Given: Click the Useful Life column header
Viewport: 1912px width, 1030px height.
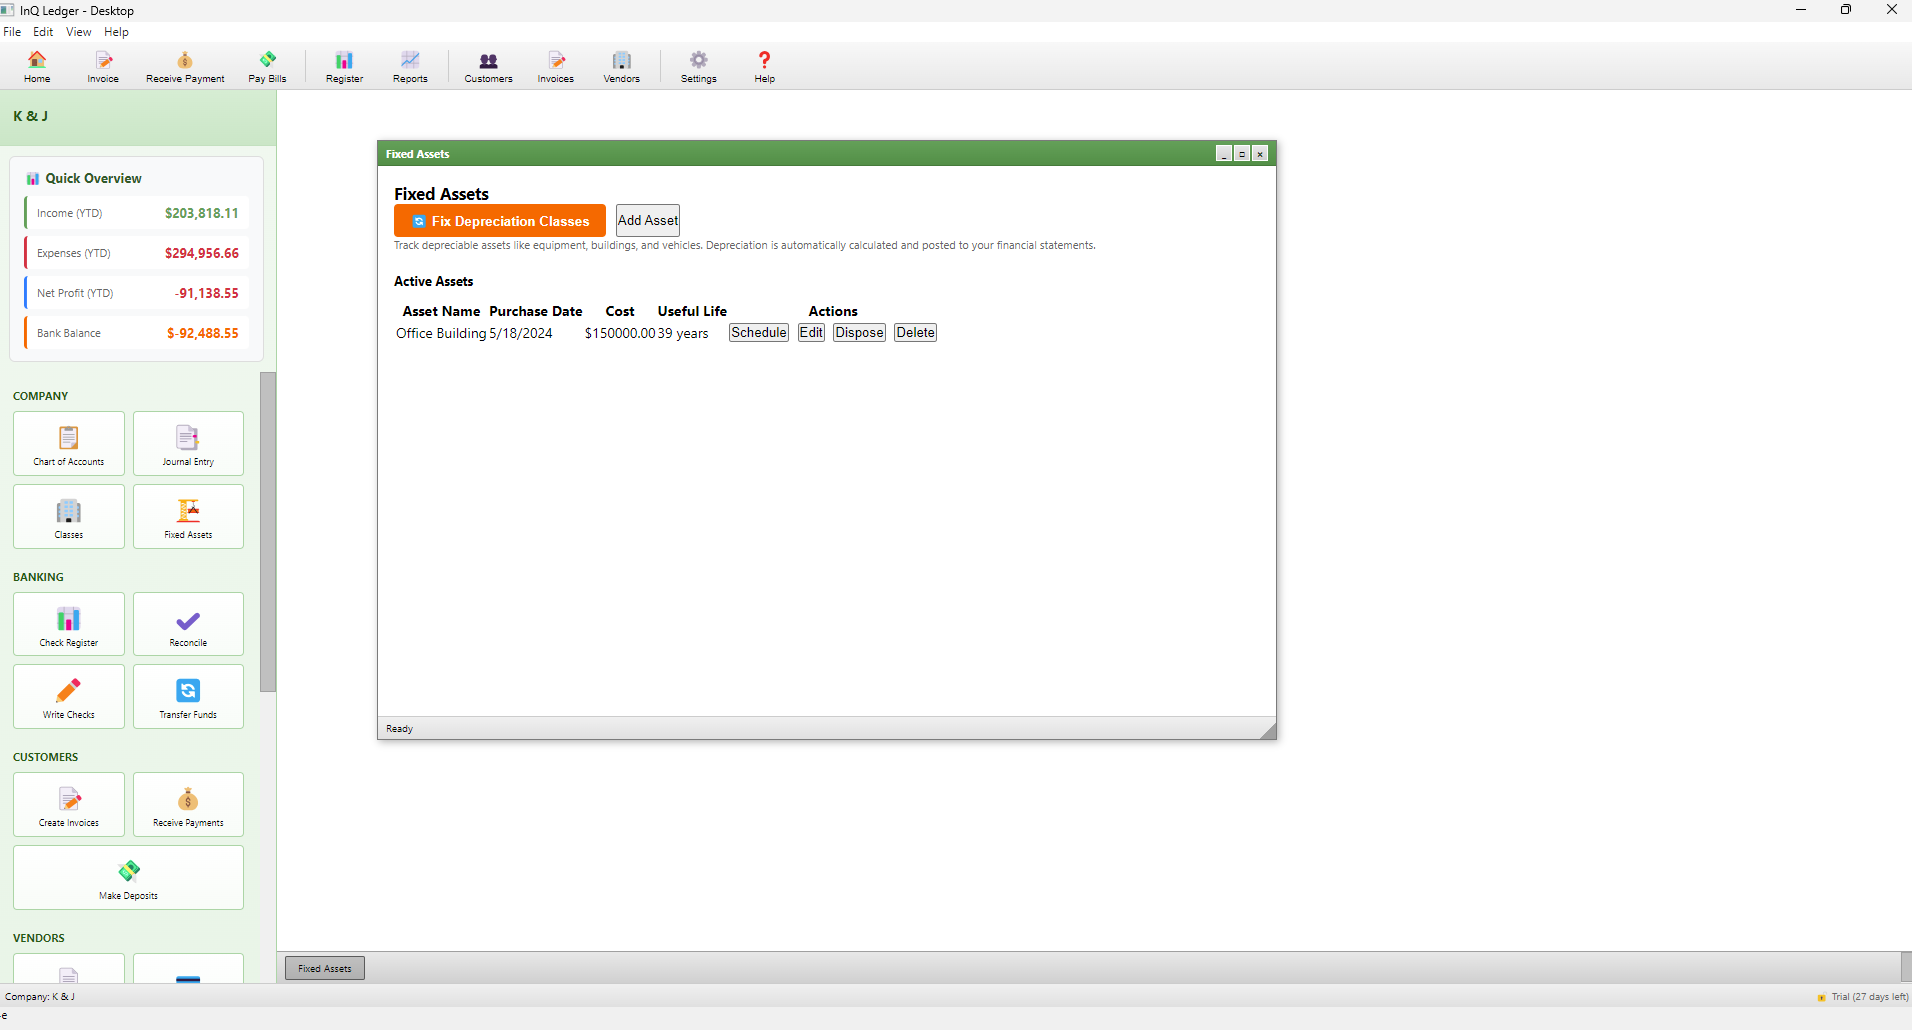Looking at the screenshot, I should click(692, 311).
